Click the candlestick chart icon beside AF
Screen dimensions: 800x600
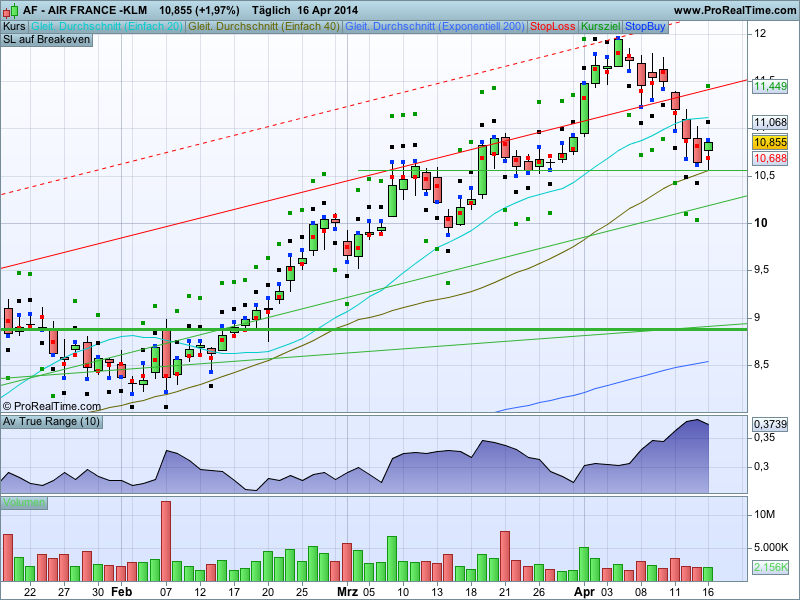tap(10, 10)
